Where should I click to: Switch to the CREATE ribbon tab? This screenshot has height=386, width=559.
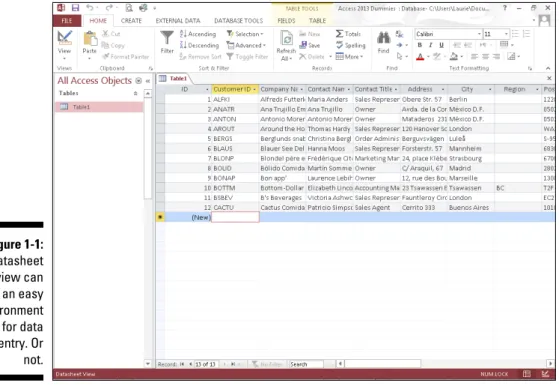(x=131, y=21)
